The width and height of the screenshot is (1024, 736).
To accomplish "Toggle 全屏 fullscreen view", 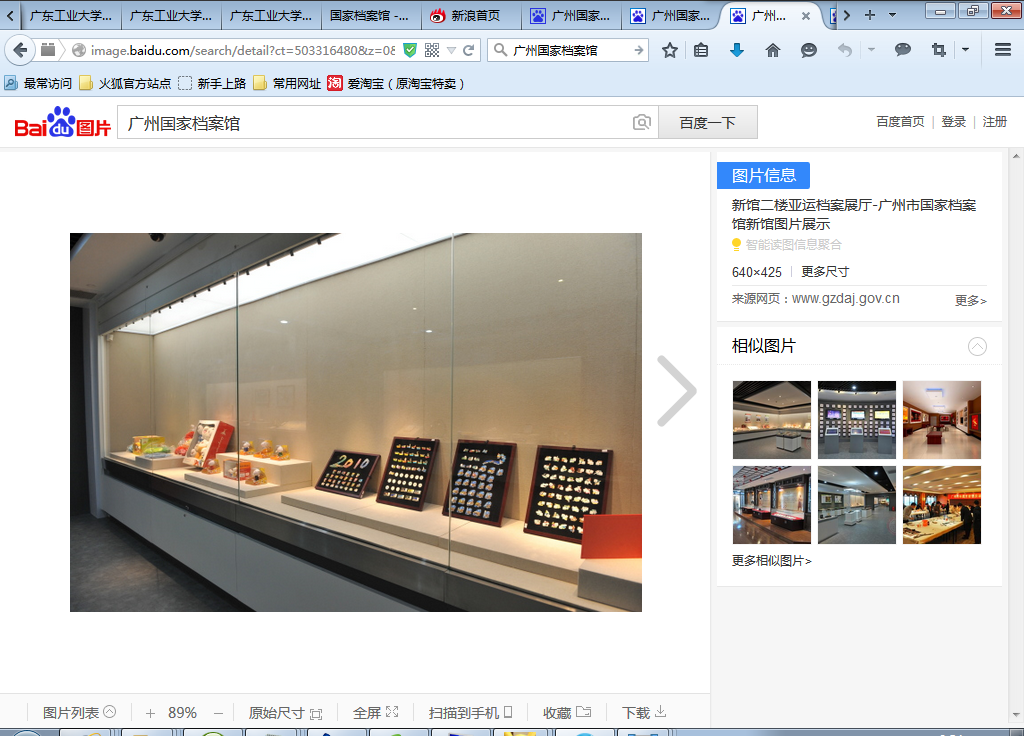I will click(x=375, y=713).
